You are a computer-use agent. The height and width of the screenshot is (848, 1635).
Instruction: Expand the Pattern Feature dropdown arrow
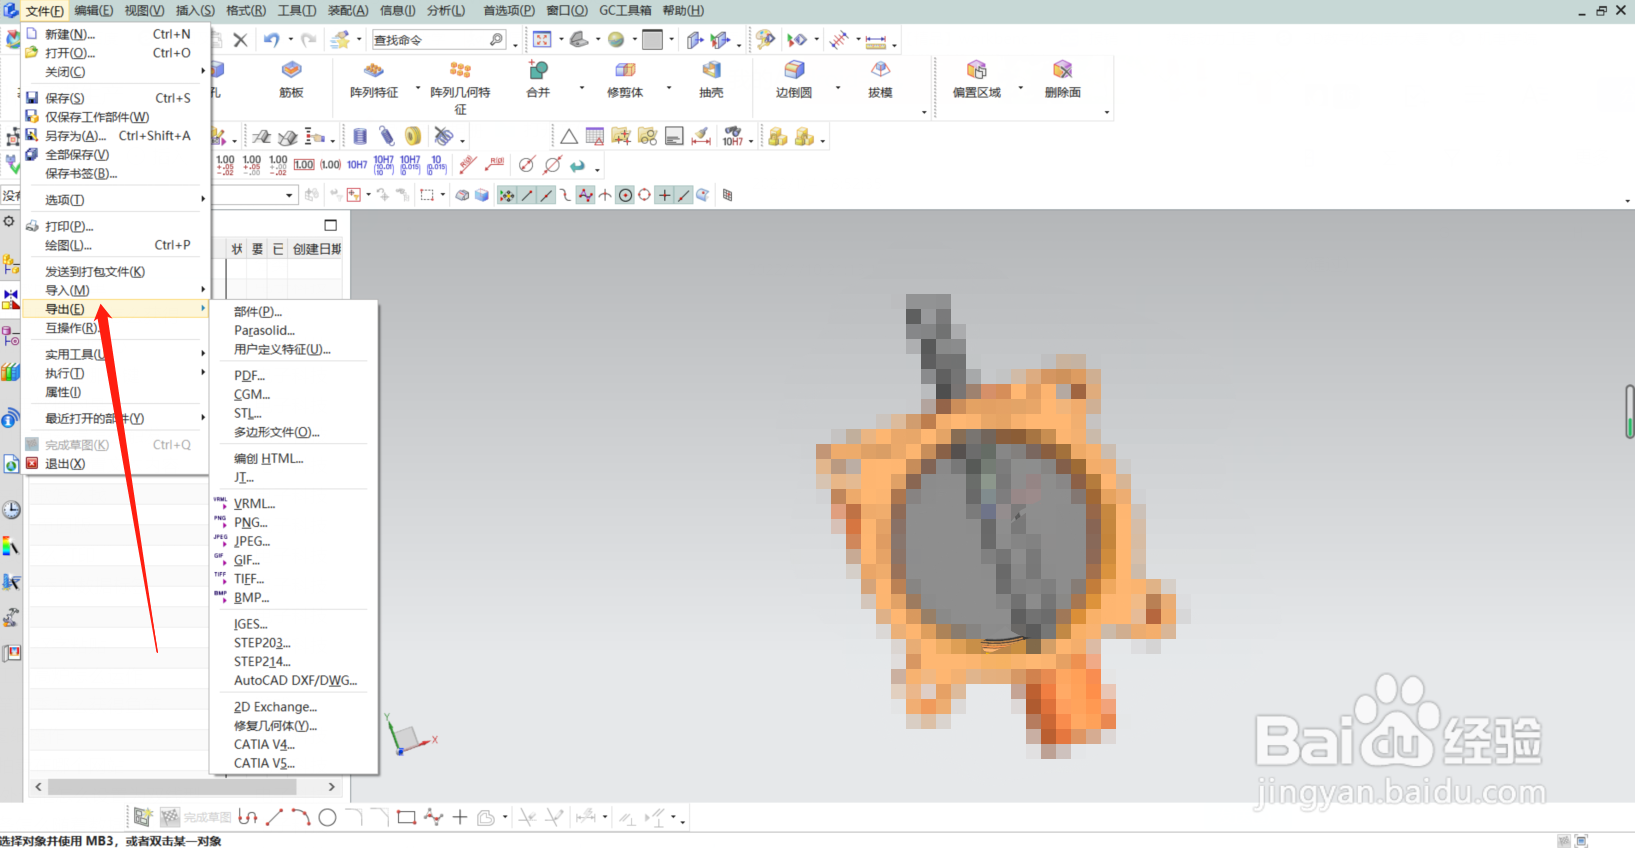[418, 88]
